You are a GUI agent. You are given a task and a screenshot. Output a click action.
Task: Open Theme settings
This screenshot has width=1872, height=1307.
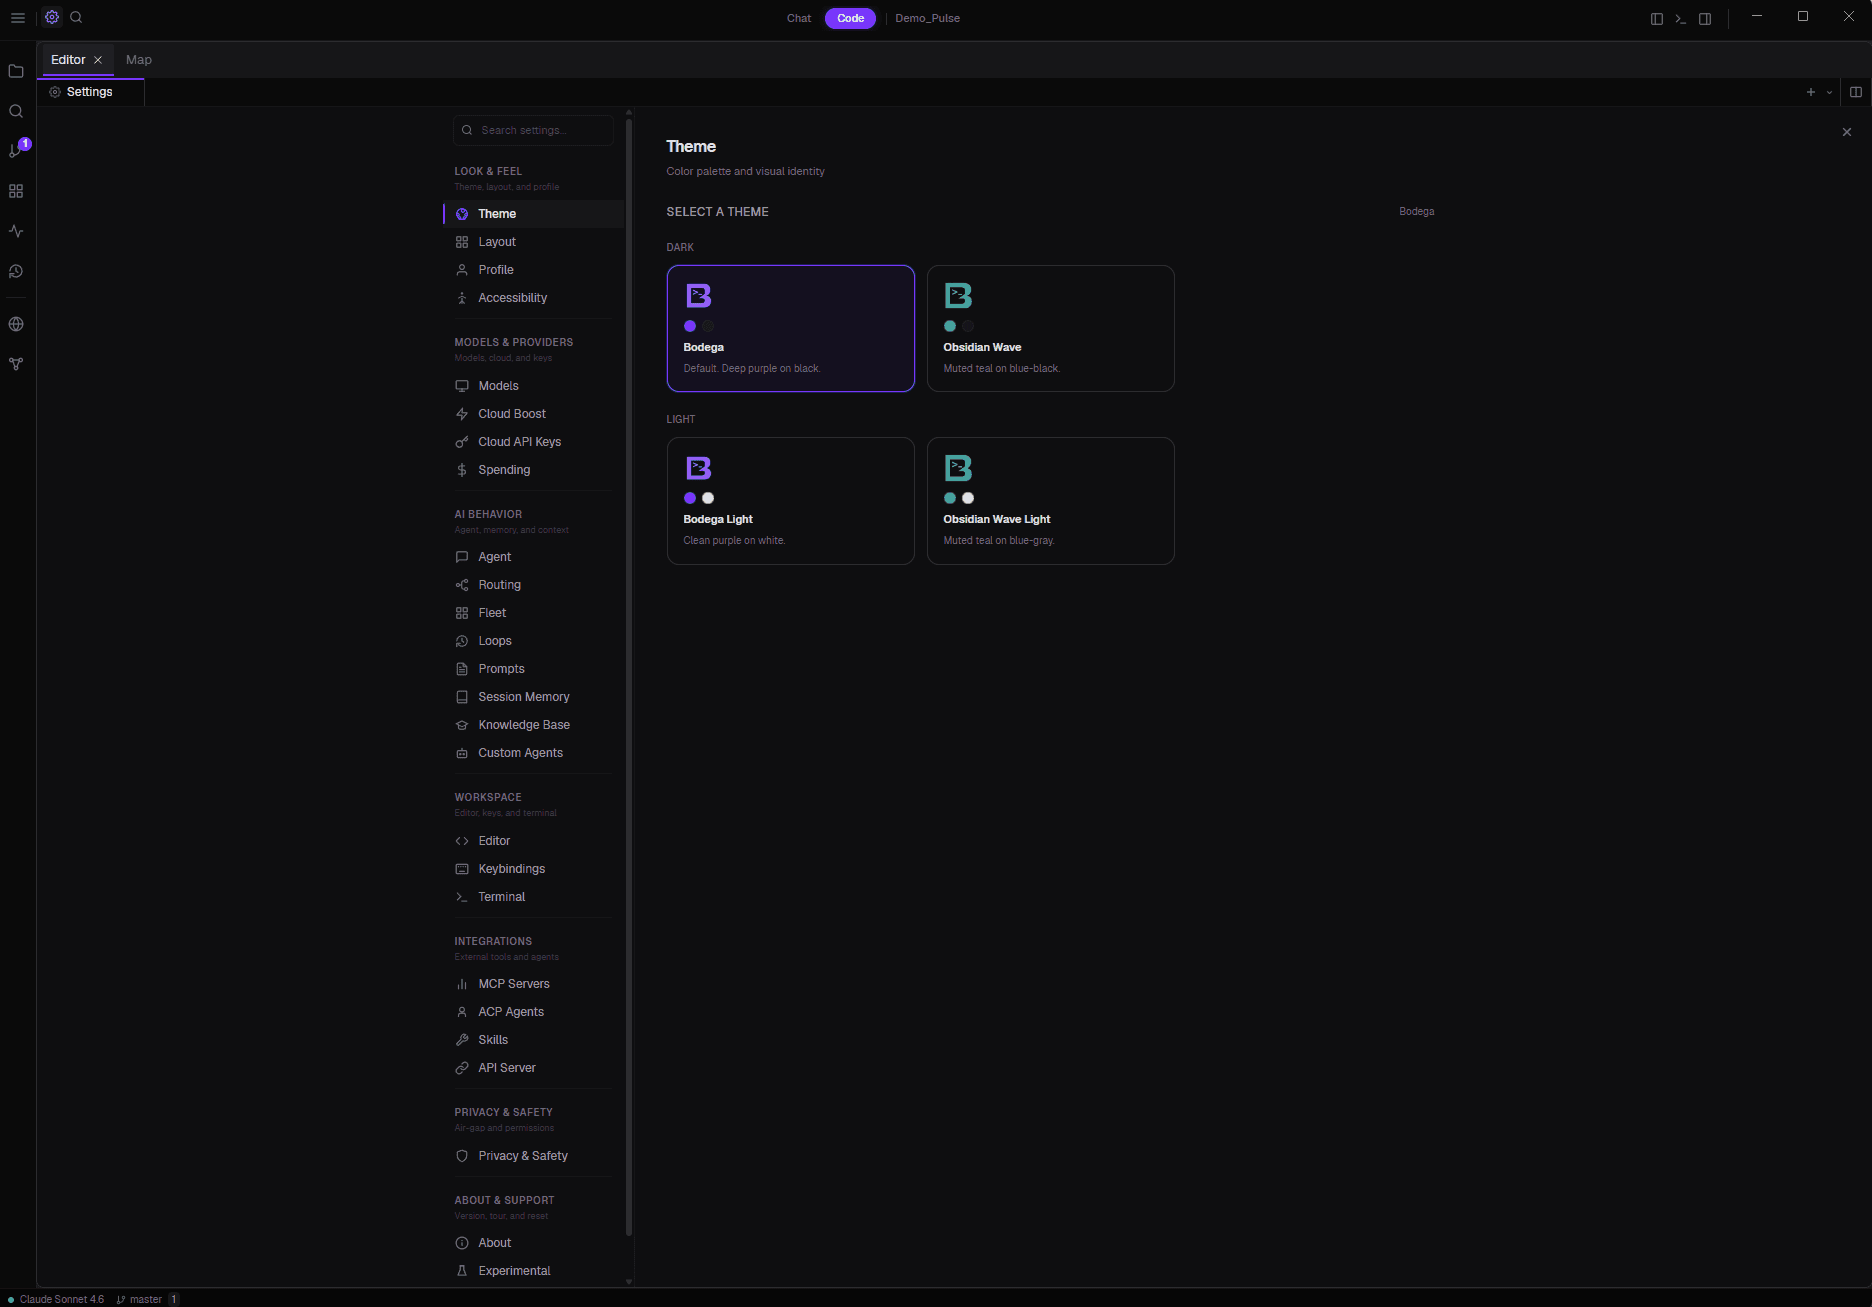(534, 214)
